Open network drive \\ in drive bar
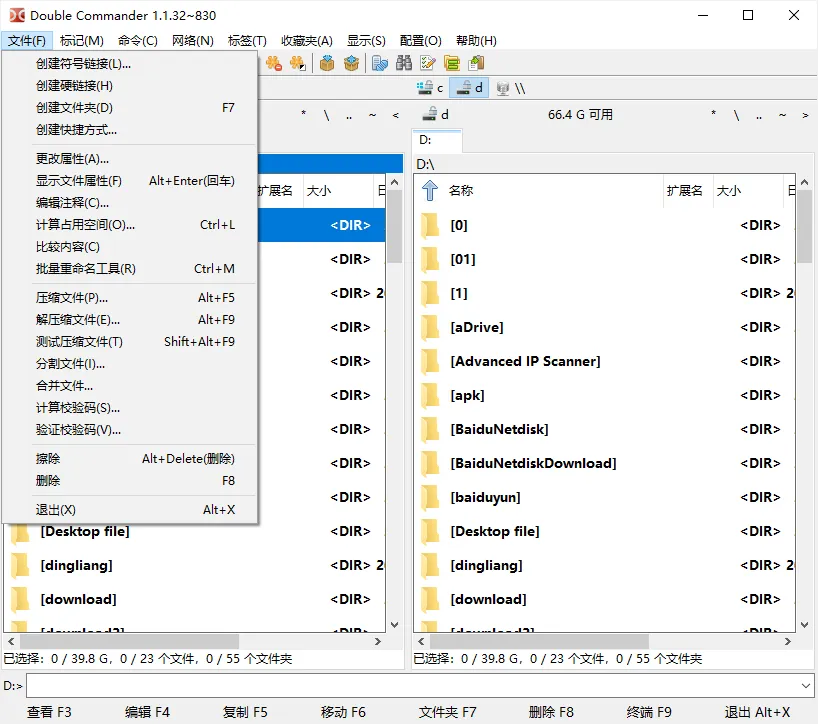Image resolution: width=818 pixels, height=724 pixels. [511, 88]
